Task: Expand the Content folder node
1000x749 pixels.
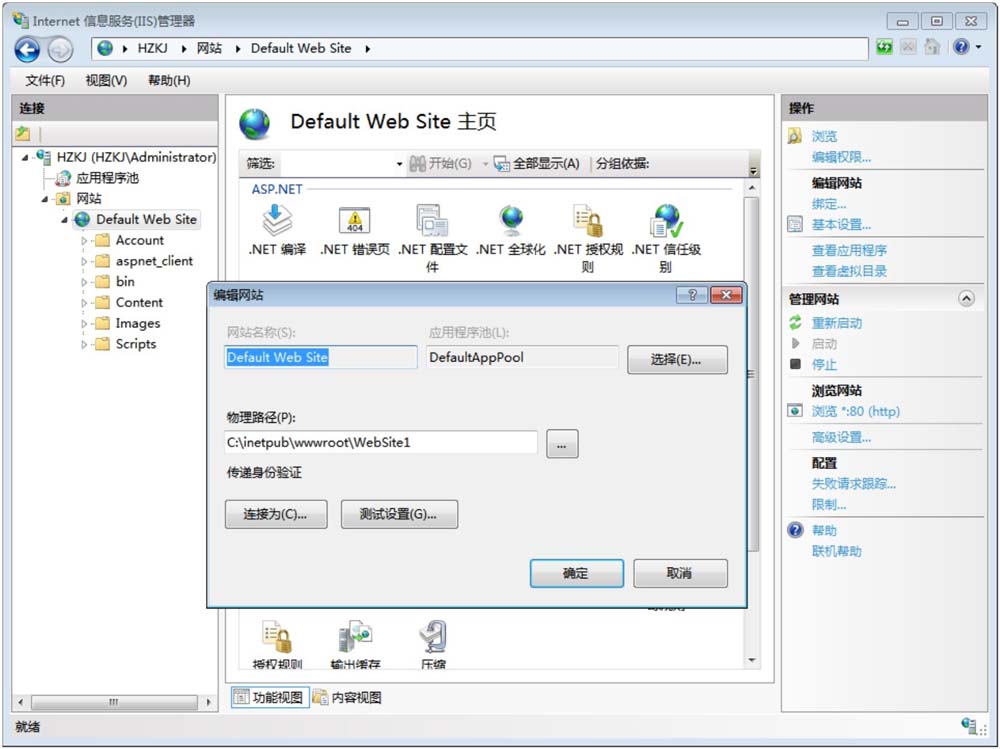Action: (84, 303)
